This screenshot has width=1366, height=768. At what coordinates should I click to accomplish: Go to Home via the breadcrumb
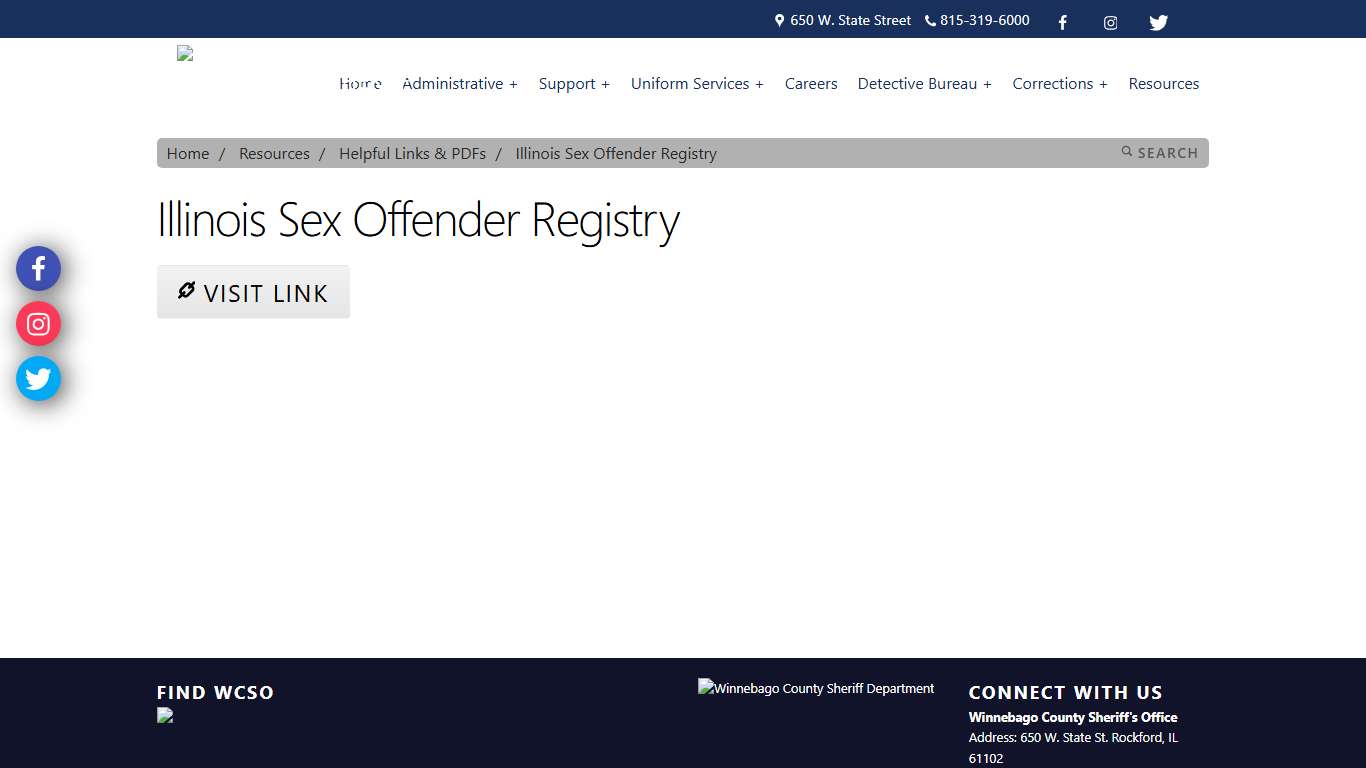click(188, 153)
